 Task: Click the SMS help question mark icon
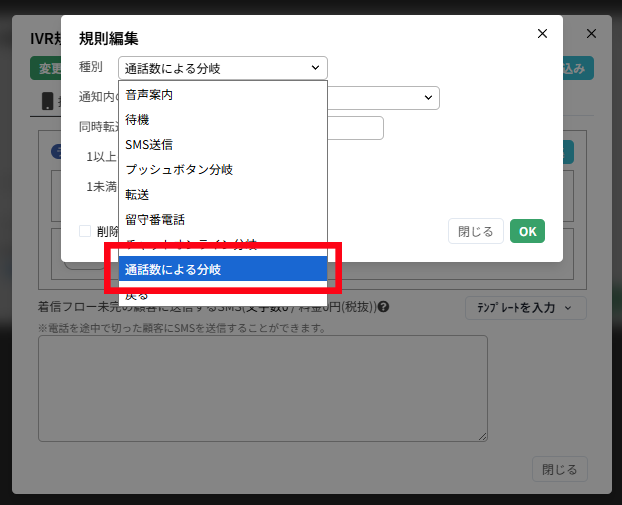click(x=383, y=307)
